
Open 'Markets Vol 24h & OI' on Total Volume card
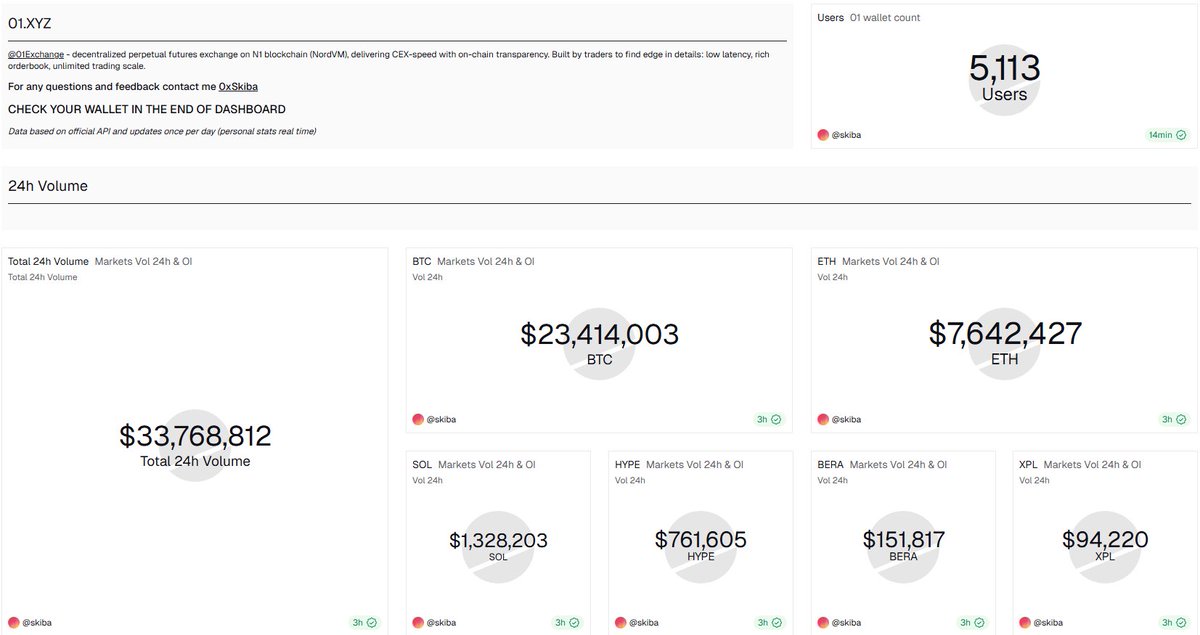(x=143, y=262)
